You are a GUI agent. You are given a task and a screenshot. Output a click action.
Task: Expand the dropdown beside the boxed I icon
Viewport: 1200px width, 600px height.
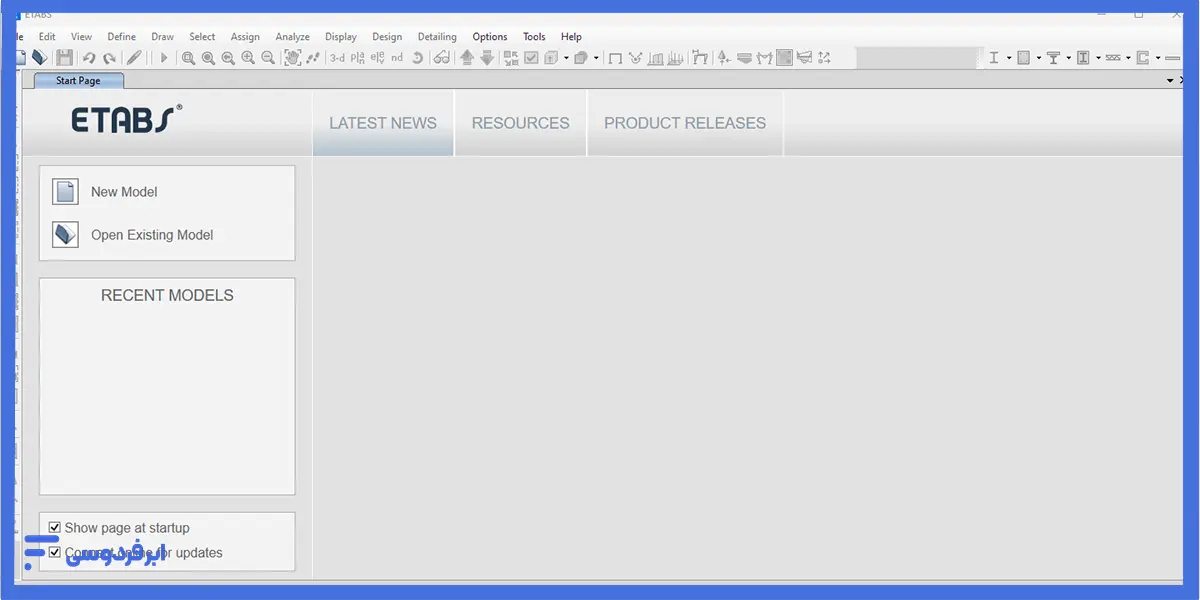tap(1098, 58)
